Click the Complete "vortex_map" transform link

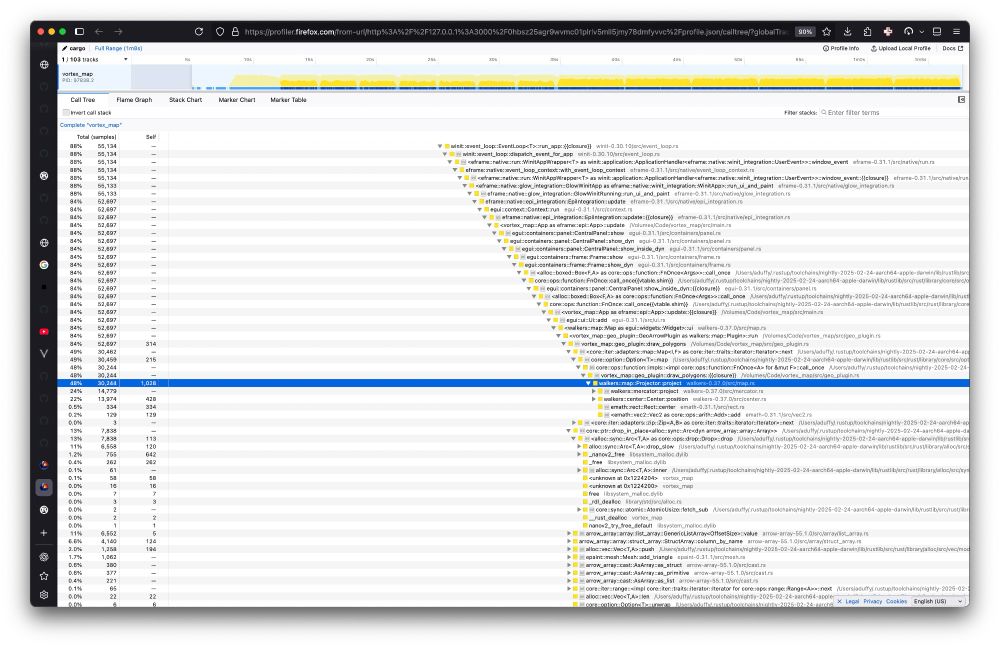click(x=91, y=125)
